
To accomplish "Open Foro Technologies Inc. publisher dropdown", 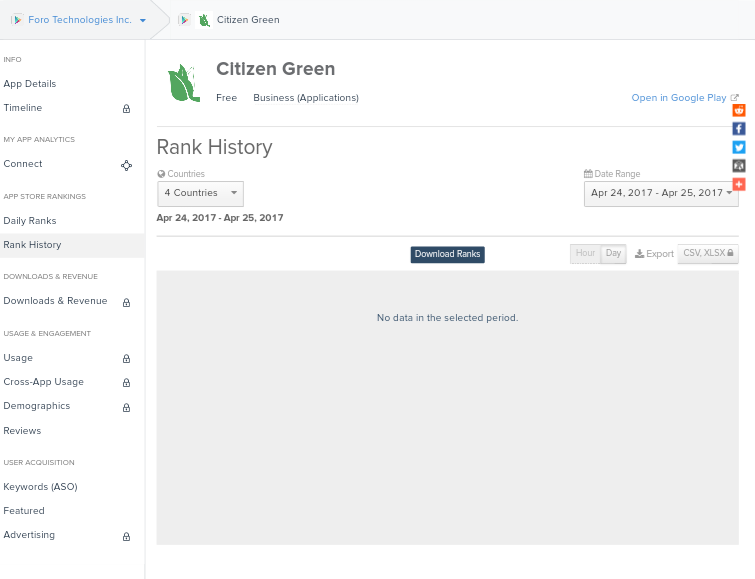I will click(79, 20).
